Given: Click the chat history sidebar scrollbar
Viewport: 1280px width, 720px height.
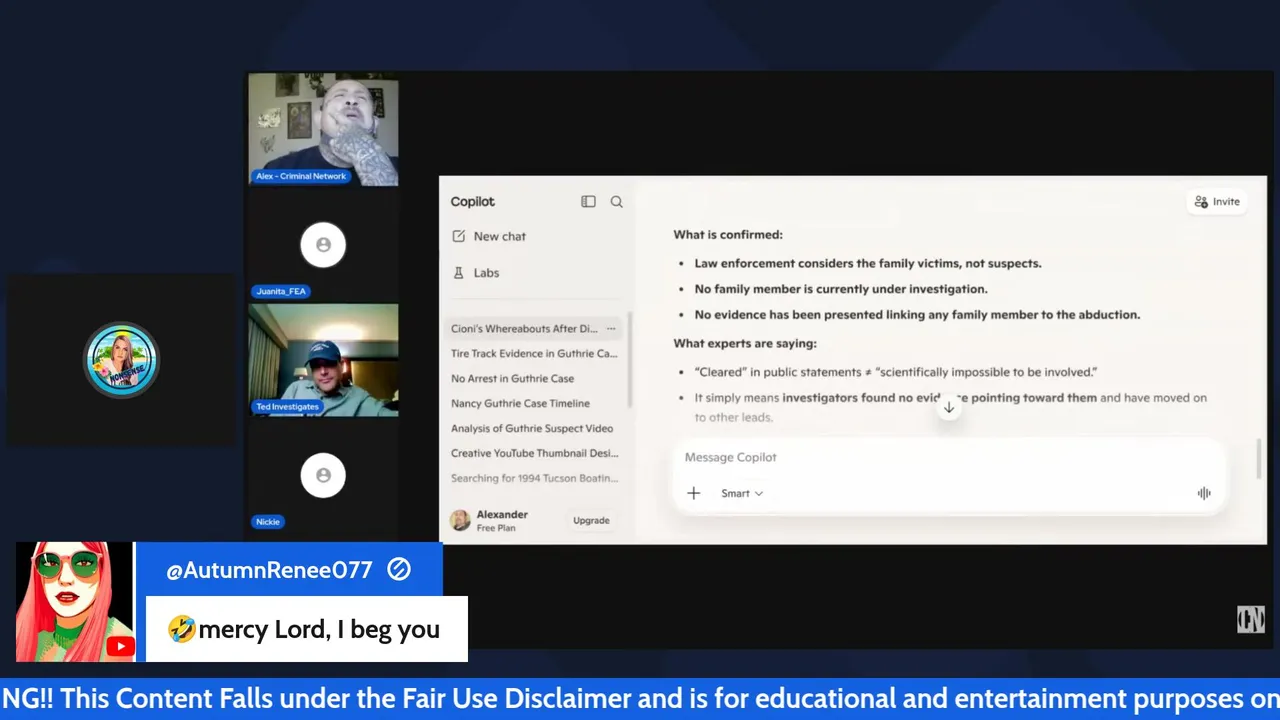Looking at the screenshot, I should click(630, 360).
